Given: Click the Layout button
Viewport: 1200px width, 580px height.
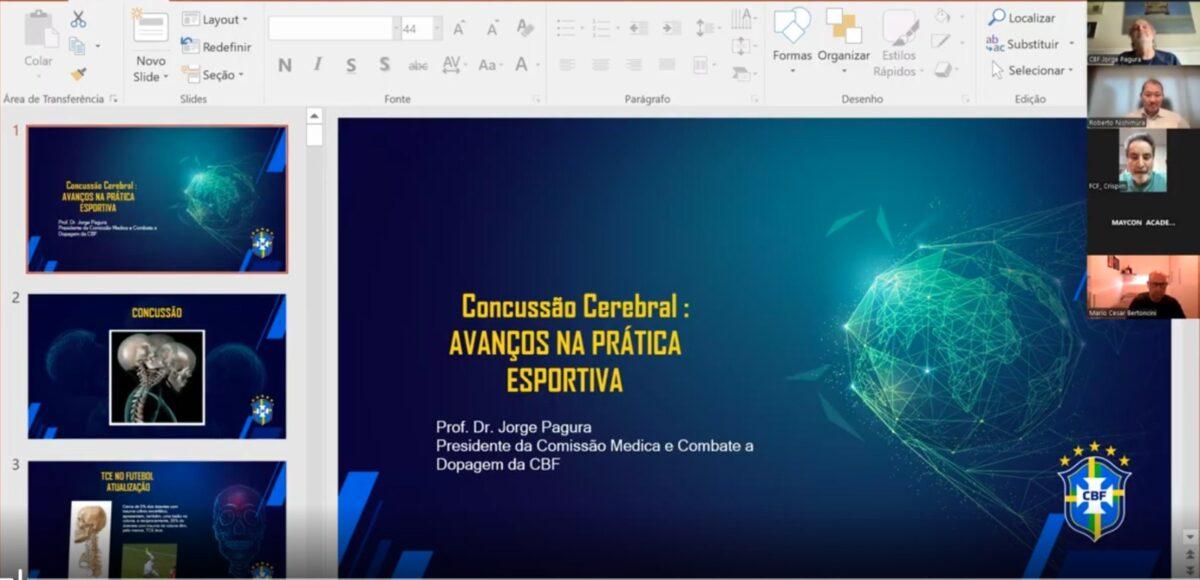Looking at the screenshot, I should tap(213, 18).
